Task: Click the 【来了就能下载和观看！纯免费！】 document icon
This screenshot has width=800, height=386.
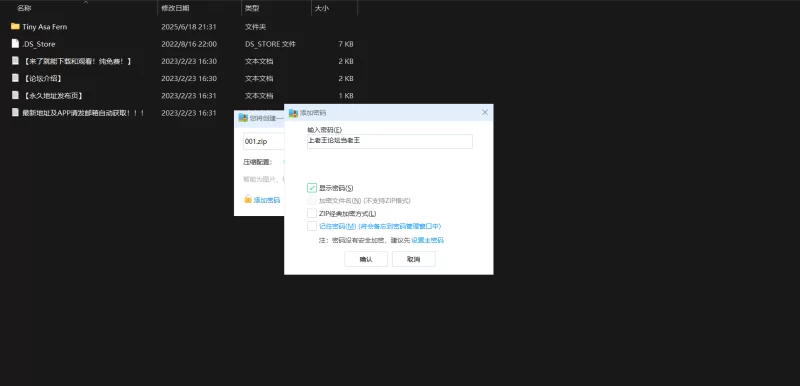Action: click(x=15, y=61)
